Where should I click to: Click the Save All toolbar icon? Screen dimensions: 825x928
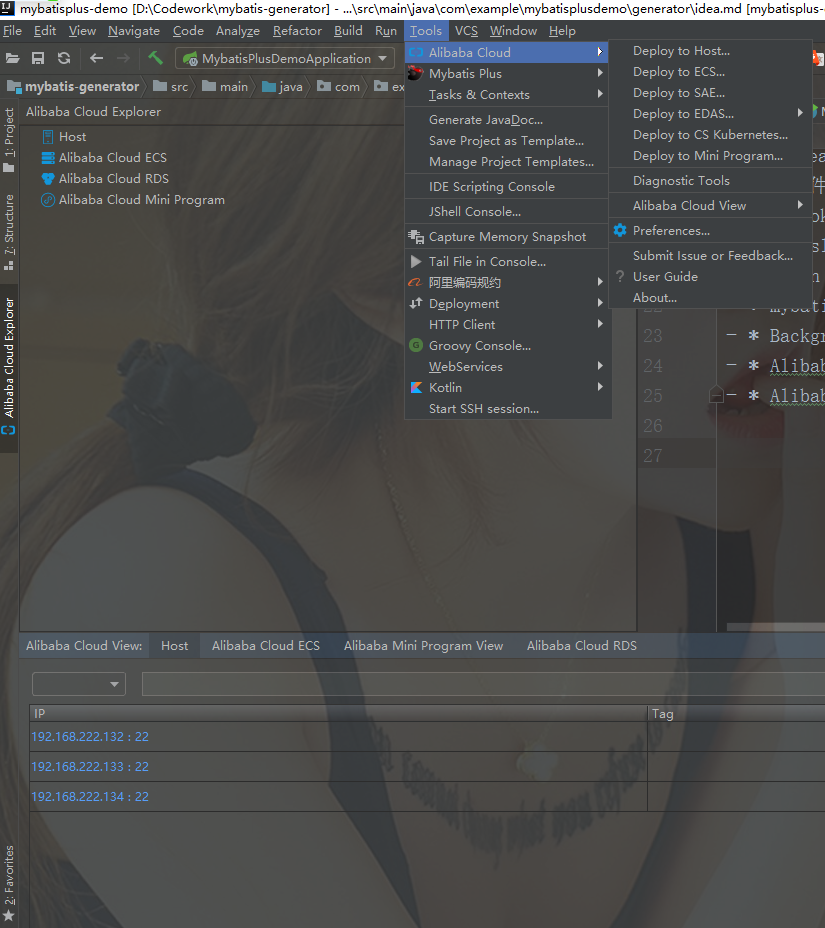coord(38,58)
